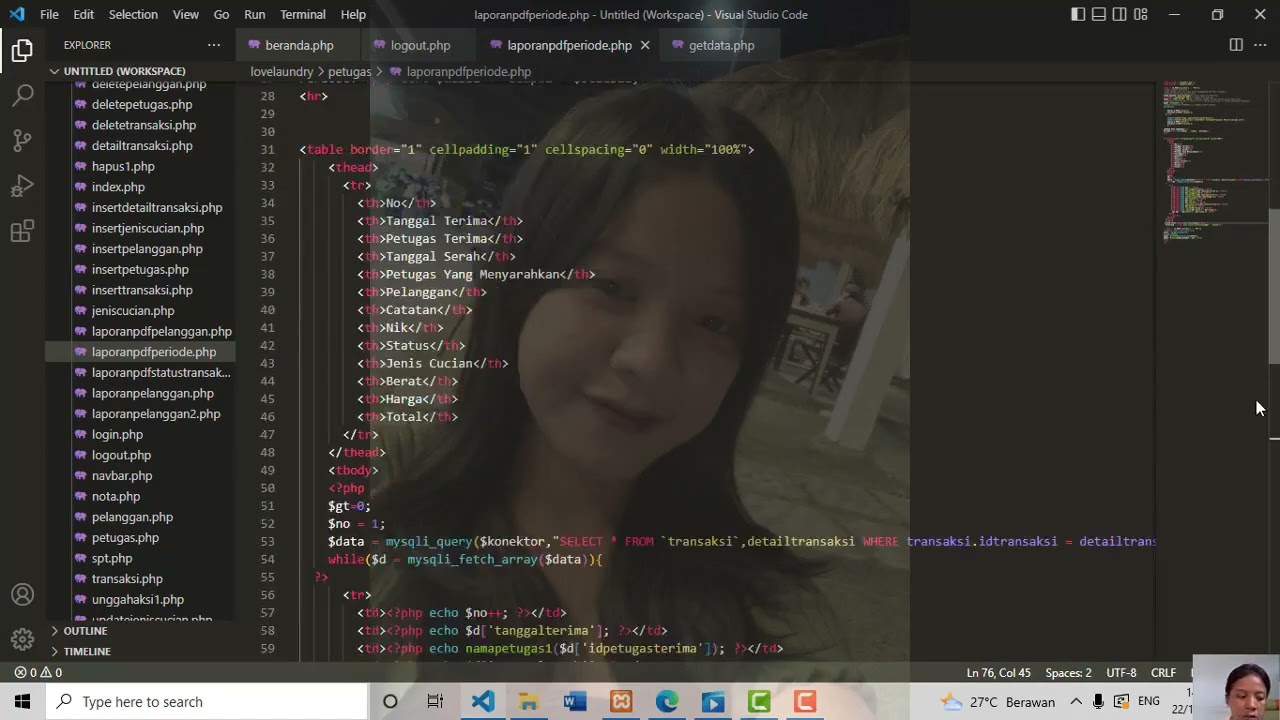Viewport: 1280px width, 720px height.
Task: Click laporanpdfperiode.php breadcrumb segment
Action: (x=468, y=72)
